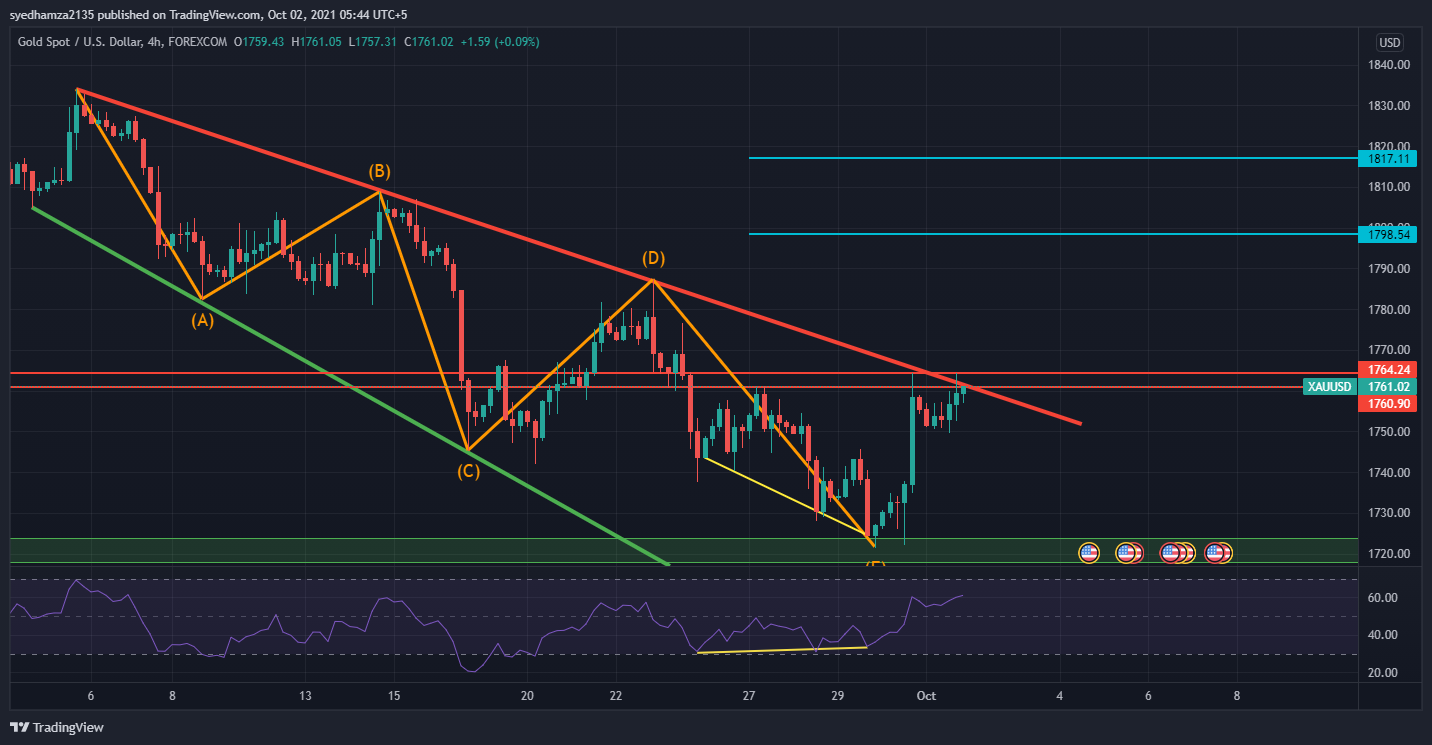Click the Oct date label on time axis
The width and height of the screenshot is (1432, 745).
click(925, 696)
